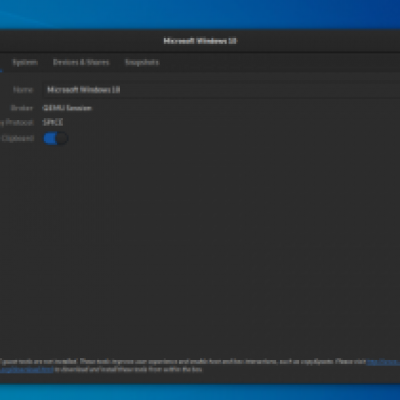Image resolution: width=400 pixels, height=400 pixels.
Task: Edit the Name field with Microsoft Windows 10
Action: pyautogui.click(x=221, y=90)
